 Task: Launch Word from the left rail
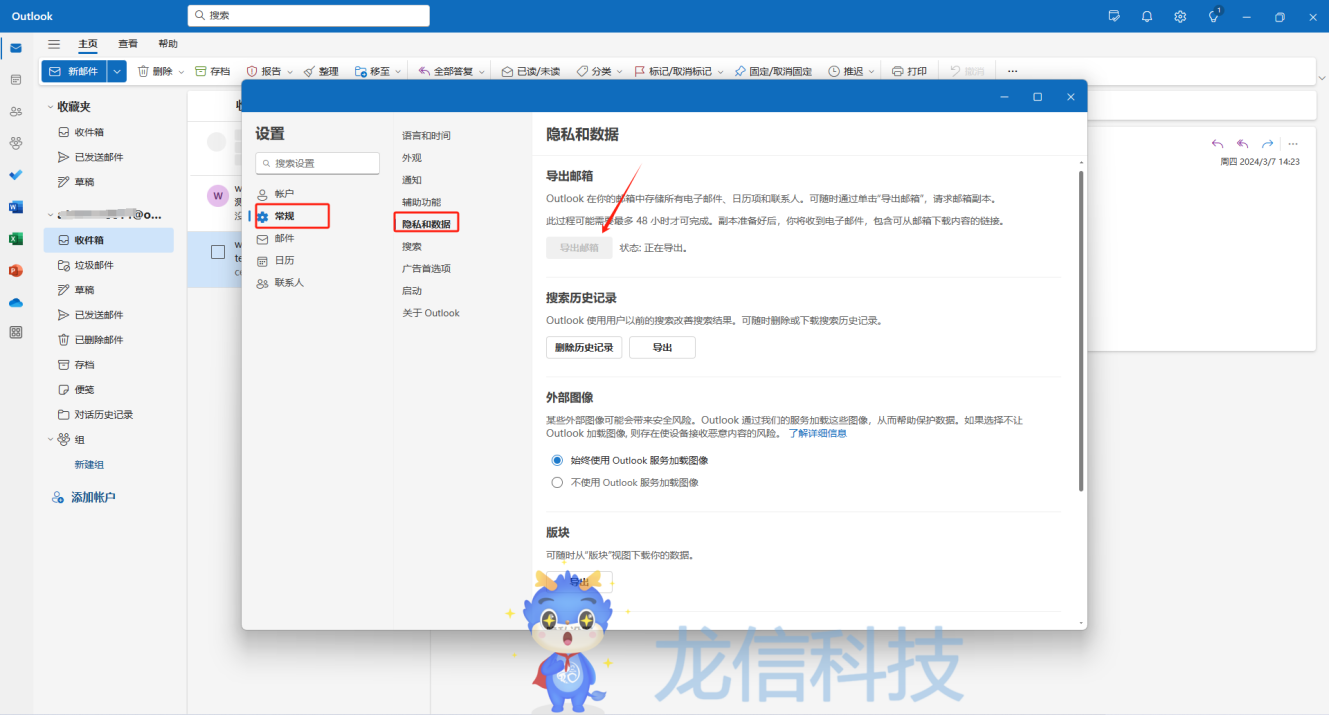point(16,207)
